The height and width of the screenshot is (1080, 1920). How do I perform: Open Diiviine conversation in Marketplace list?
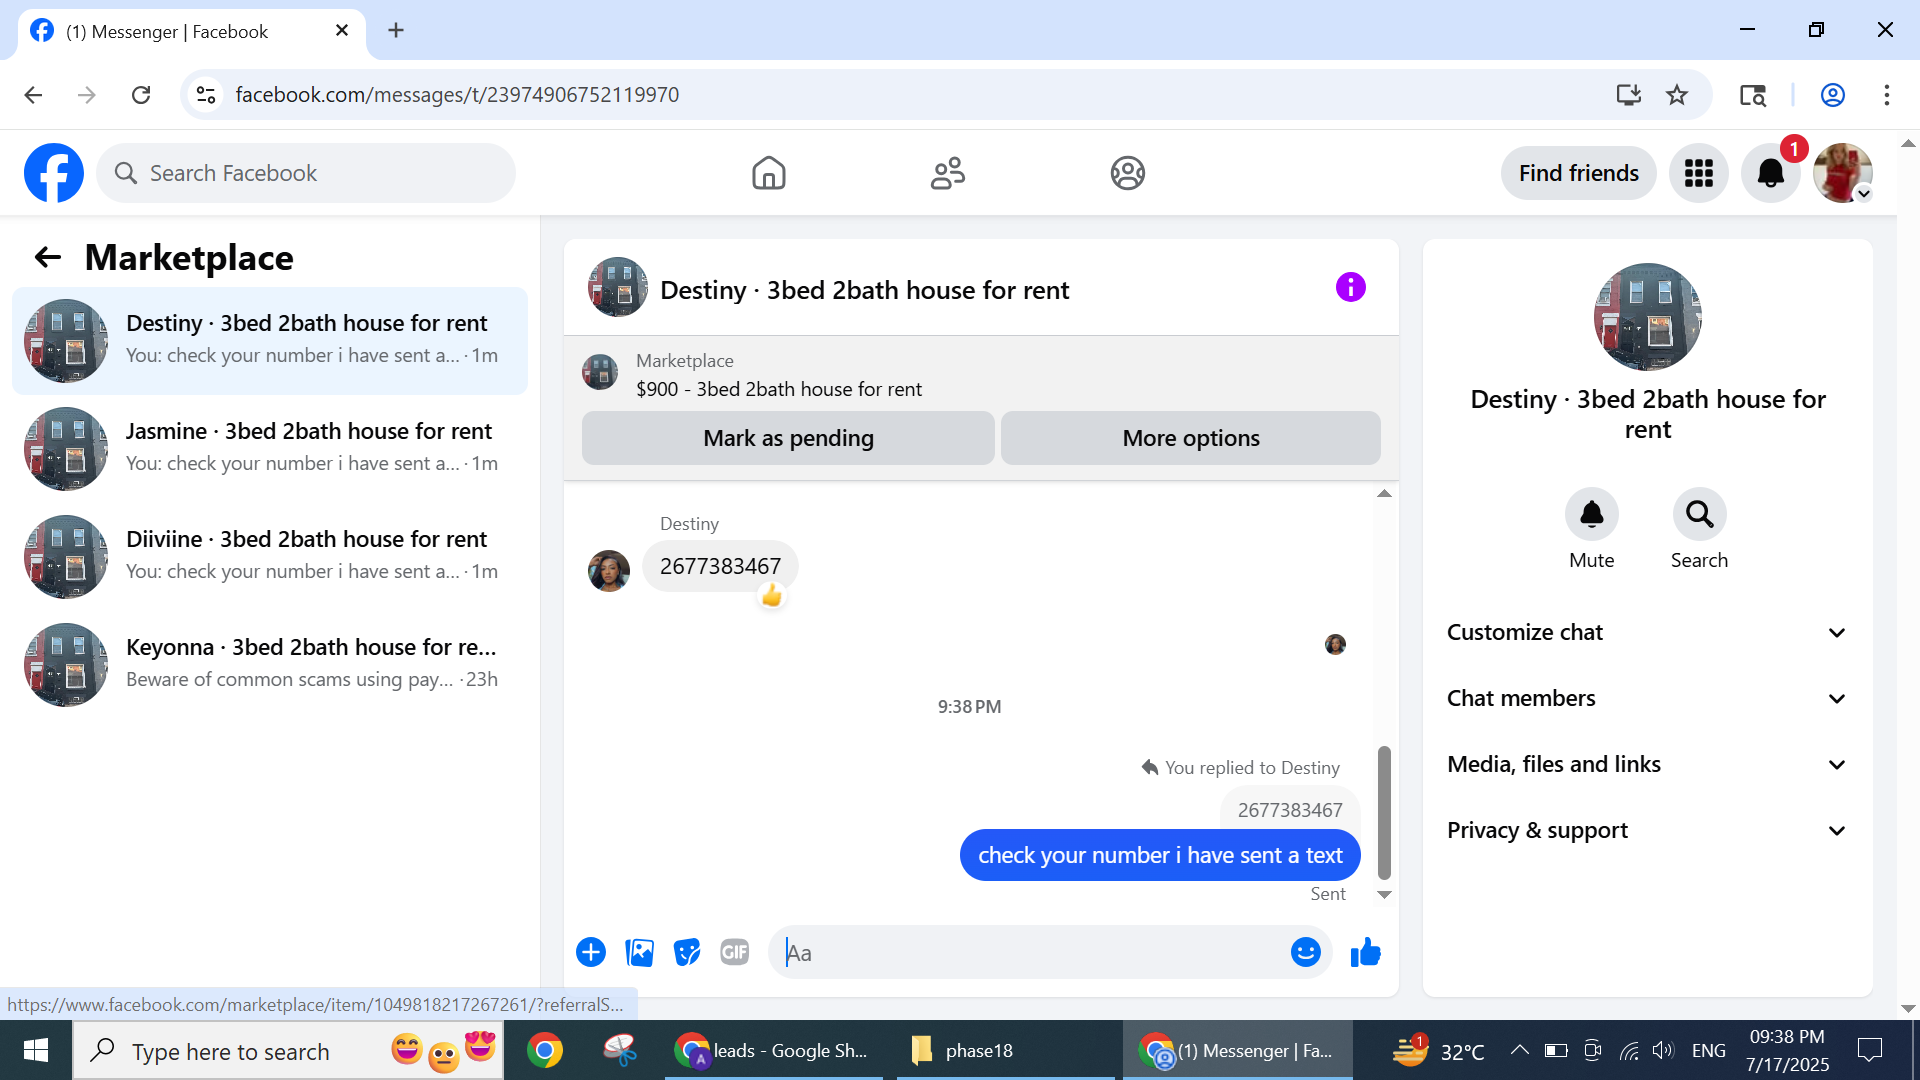pyautogui.click(x=270, y=557)
